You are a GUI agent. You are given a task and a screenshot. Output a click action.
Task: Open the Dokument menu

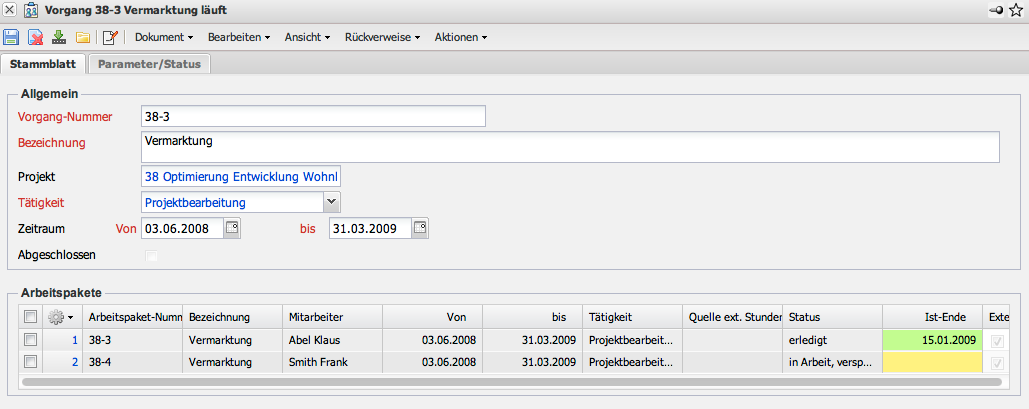coord(163,38)
